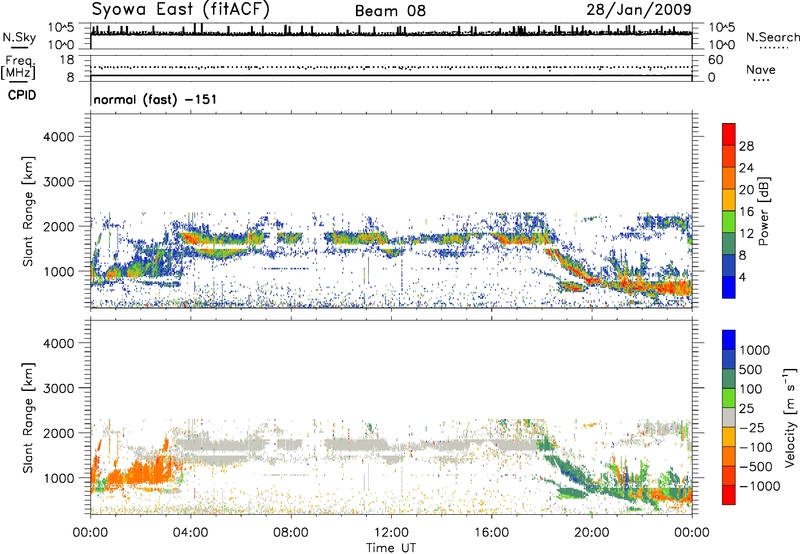Click the '60' label on the Nave axis
Image resolution: width=800 pixels, height=554 pixels.
[x=715, y=60]
